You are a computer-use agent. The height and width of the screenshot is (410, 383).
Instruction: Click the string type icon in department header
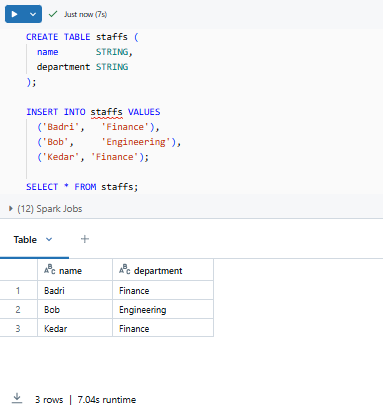(x=124, y=269)
